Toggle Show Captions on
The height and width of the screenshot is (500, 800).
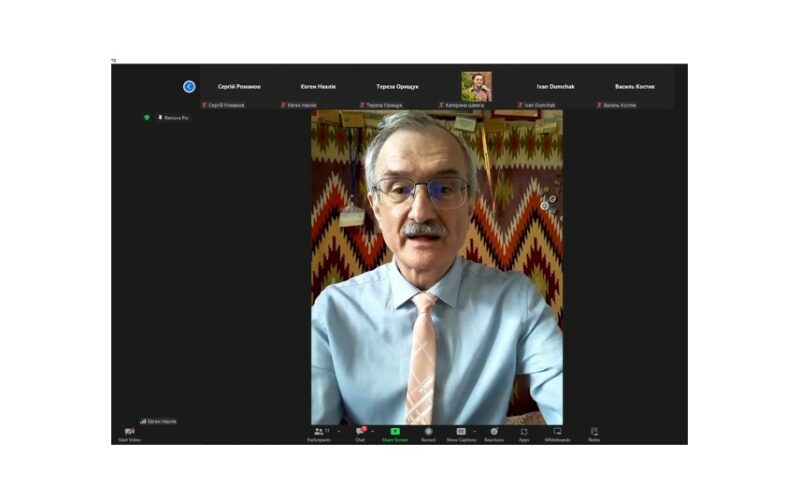460,432
